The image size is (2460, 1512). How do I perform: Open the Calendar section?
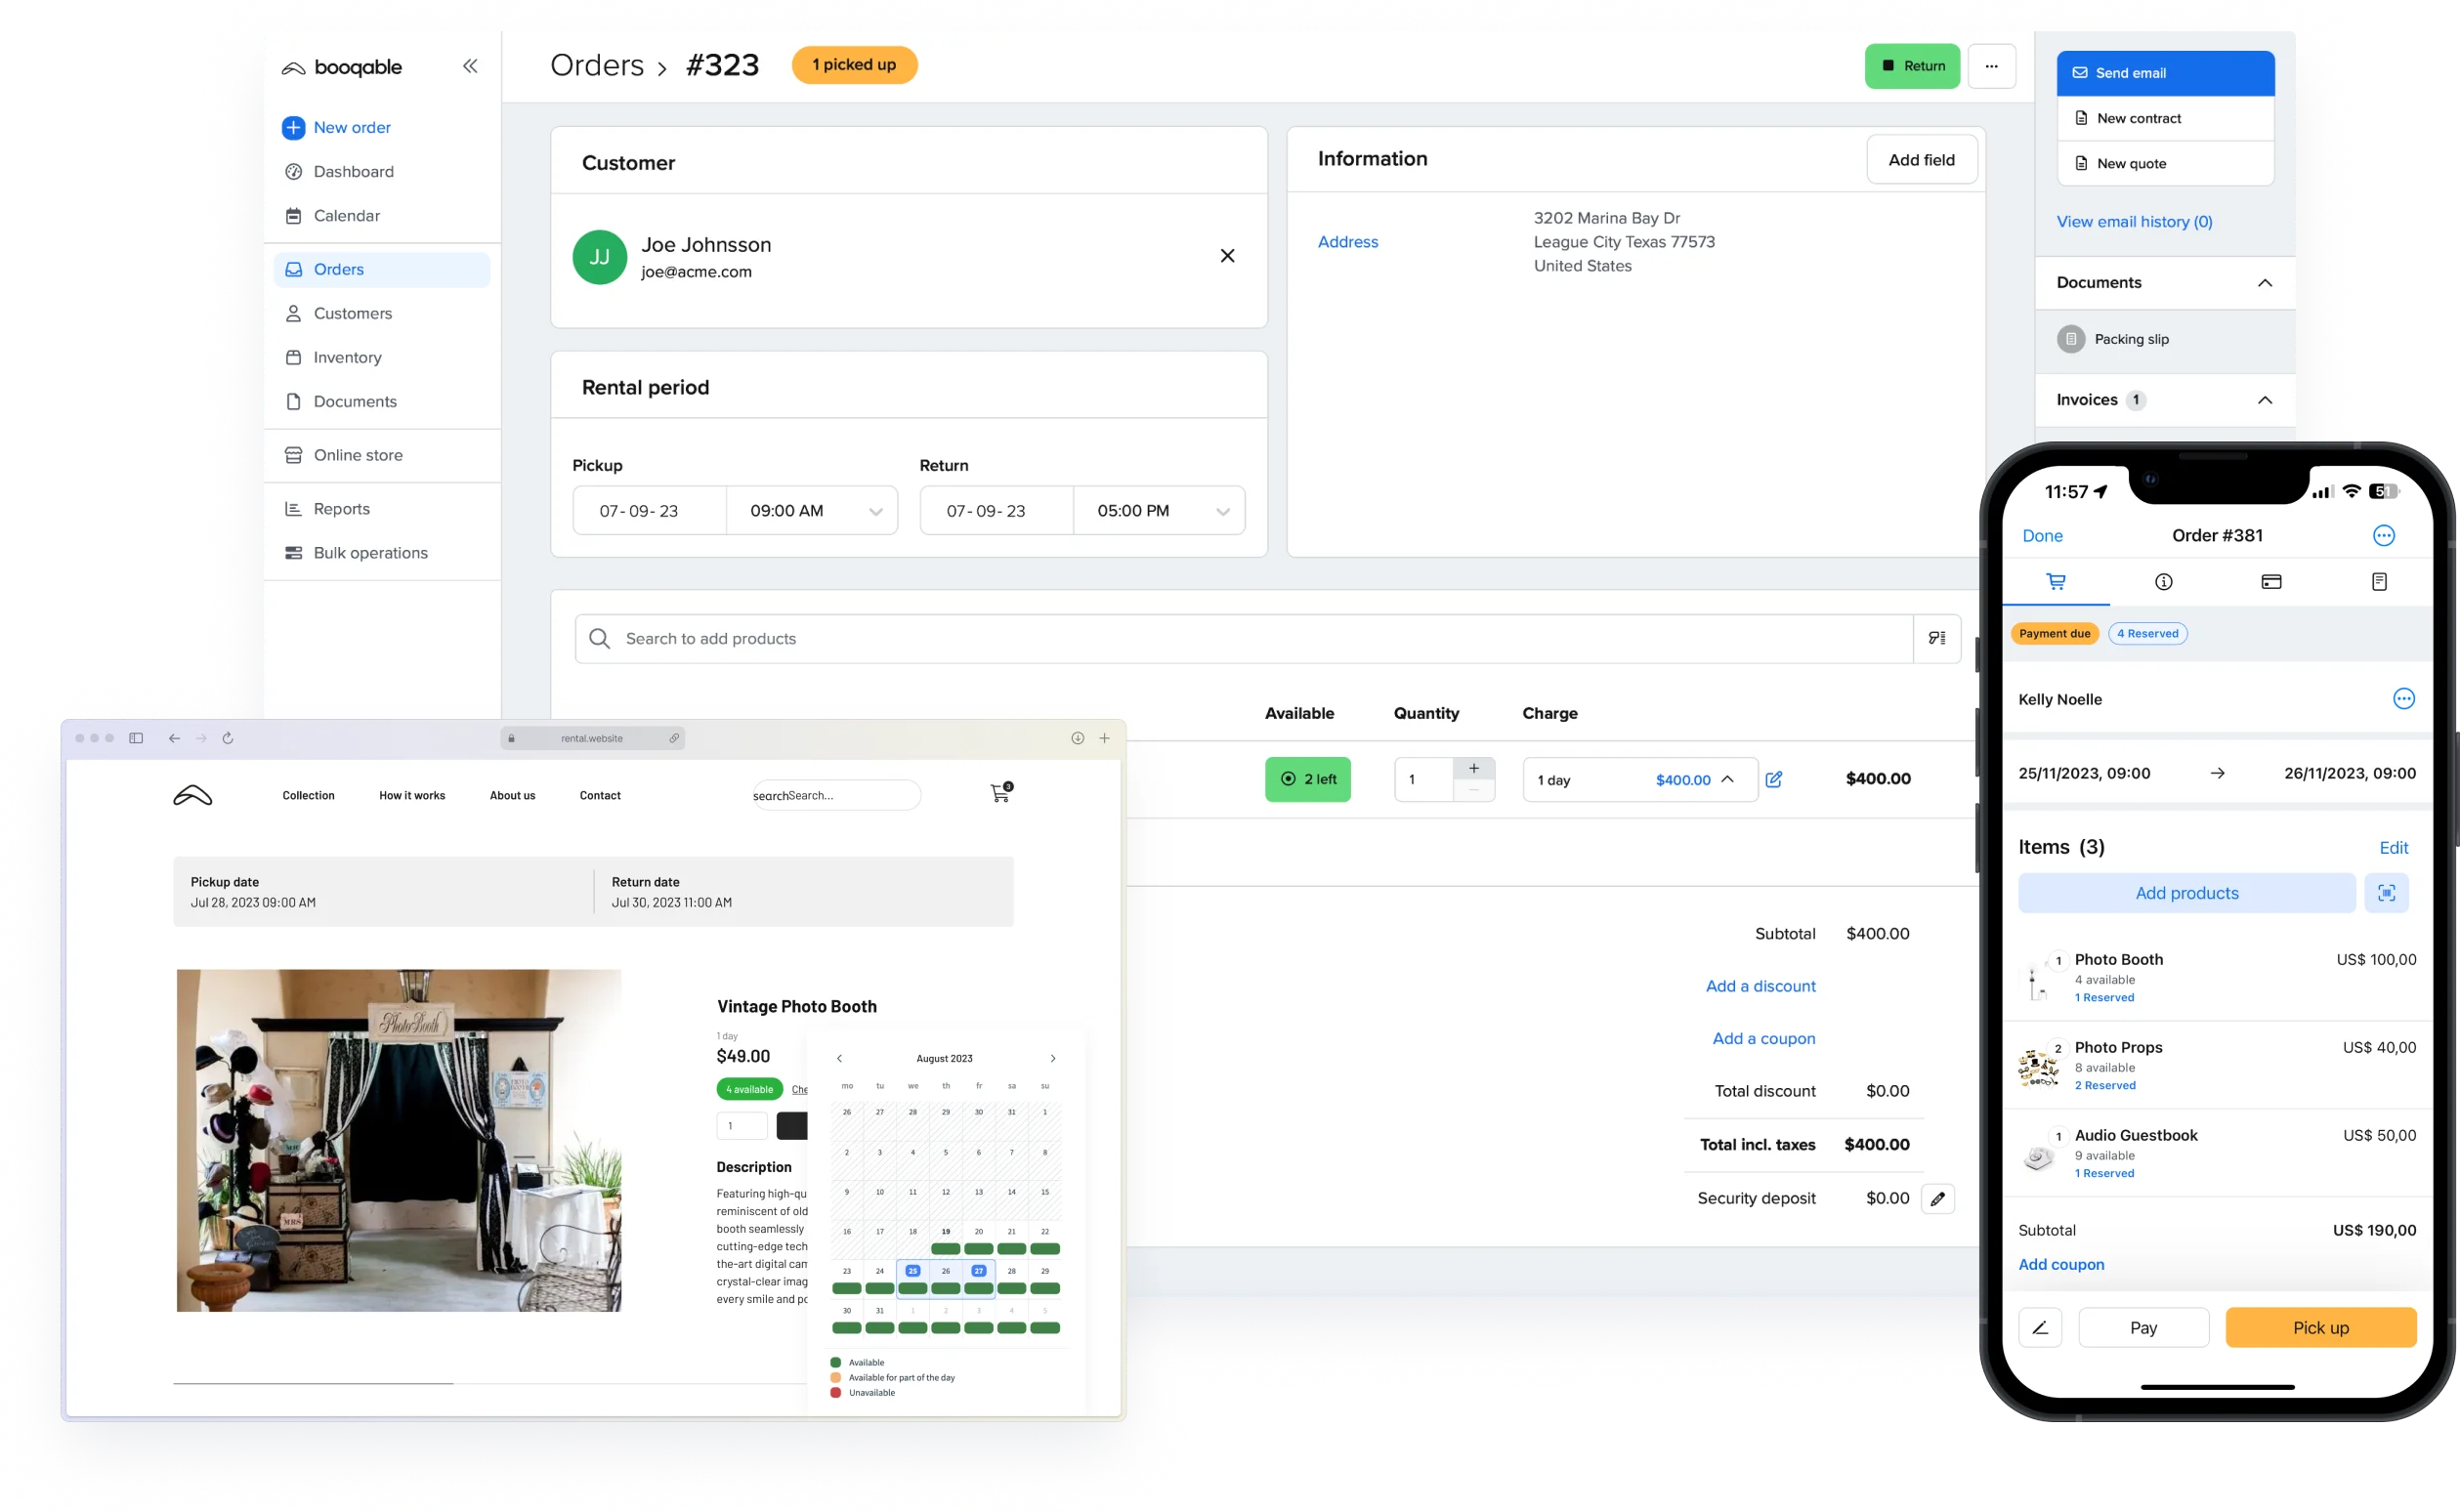[346, 214]
